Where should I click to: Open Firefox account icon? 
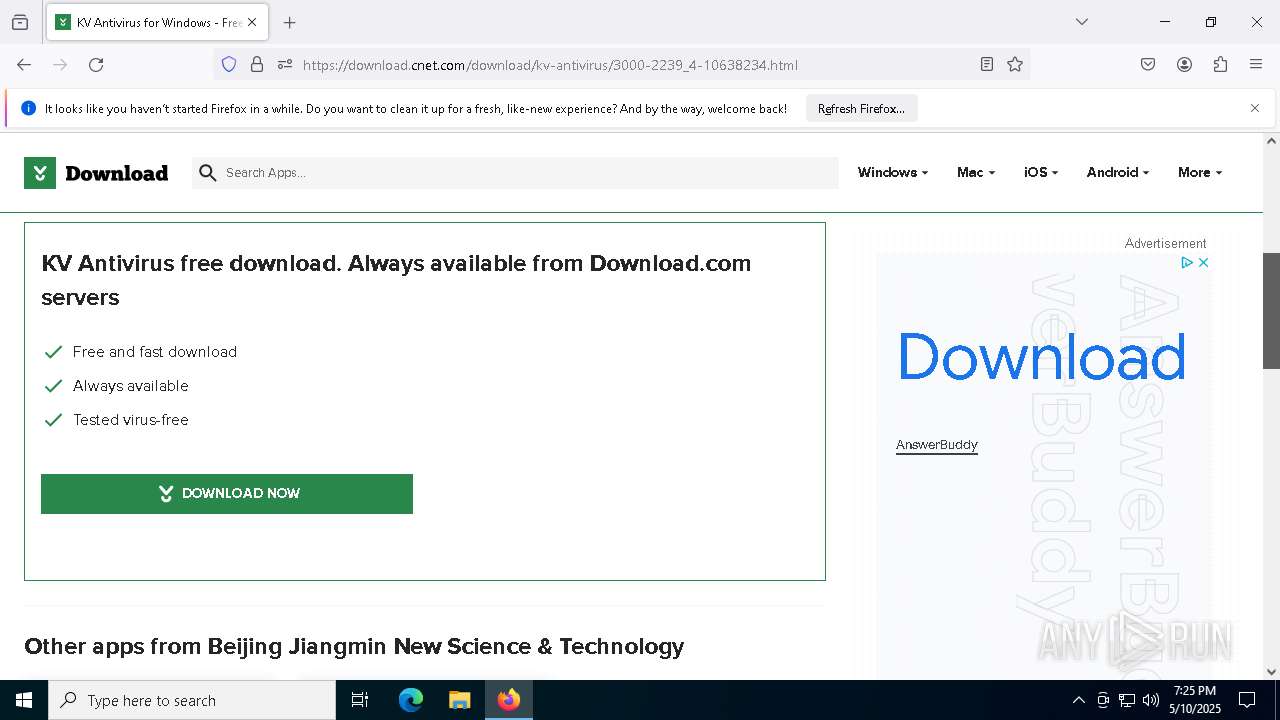point(1184,65)
